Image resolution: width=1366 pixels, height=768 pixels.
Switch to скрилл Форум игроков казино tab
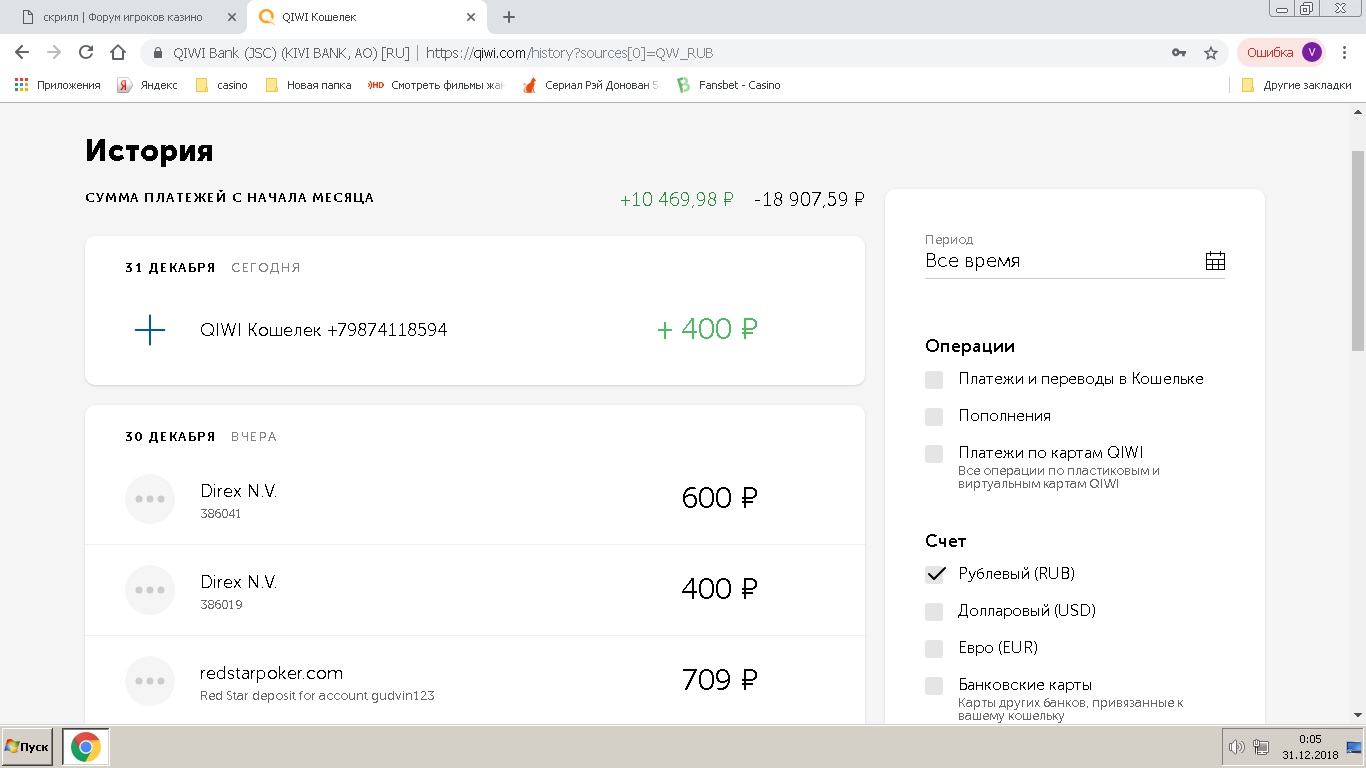pyautogui.click(x=123, y=17)
